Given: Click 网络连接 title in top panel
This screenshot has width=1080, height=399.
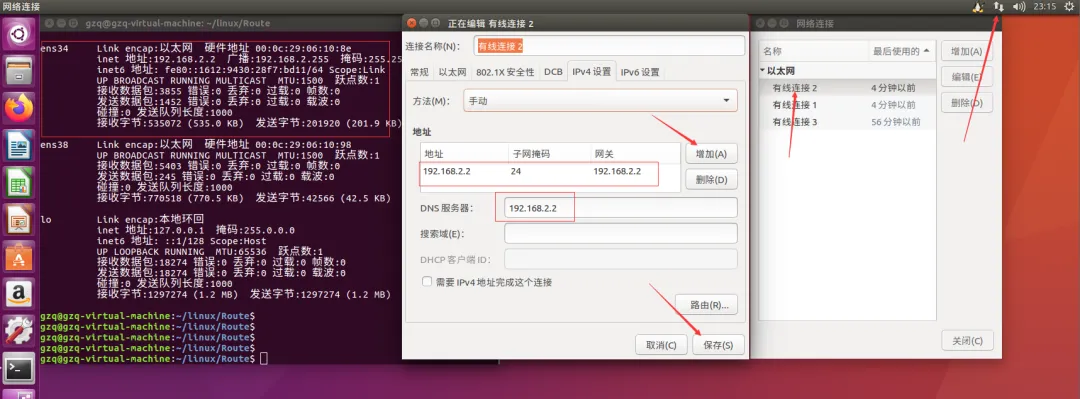Looking at the screenshot, I should coord(21,6).
